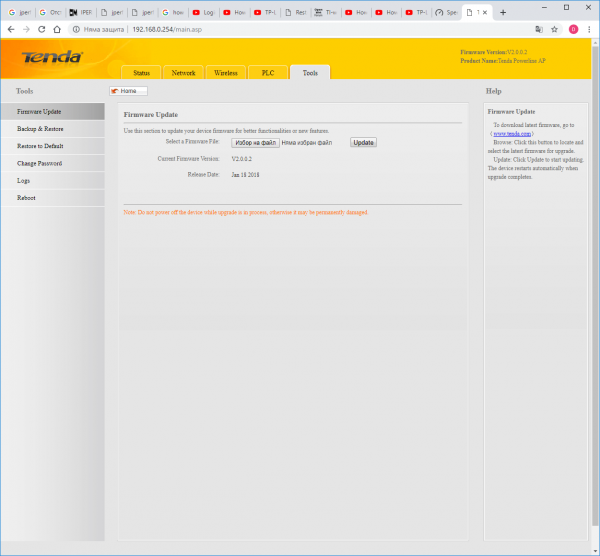Open the www.tenda.com link

(512, 134)
